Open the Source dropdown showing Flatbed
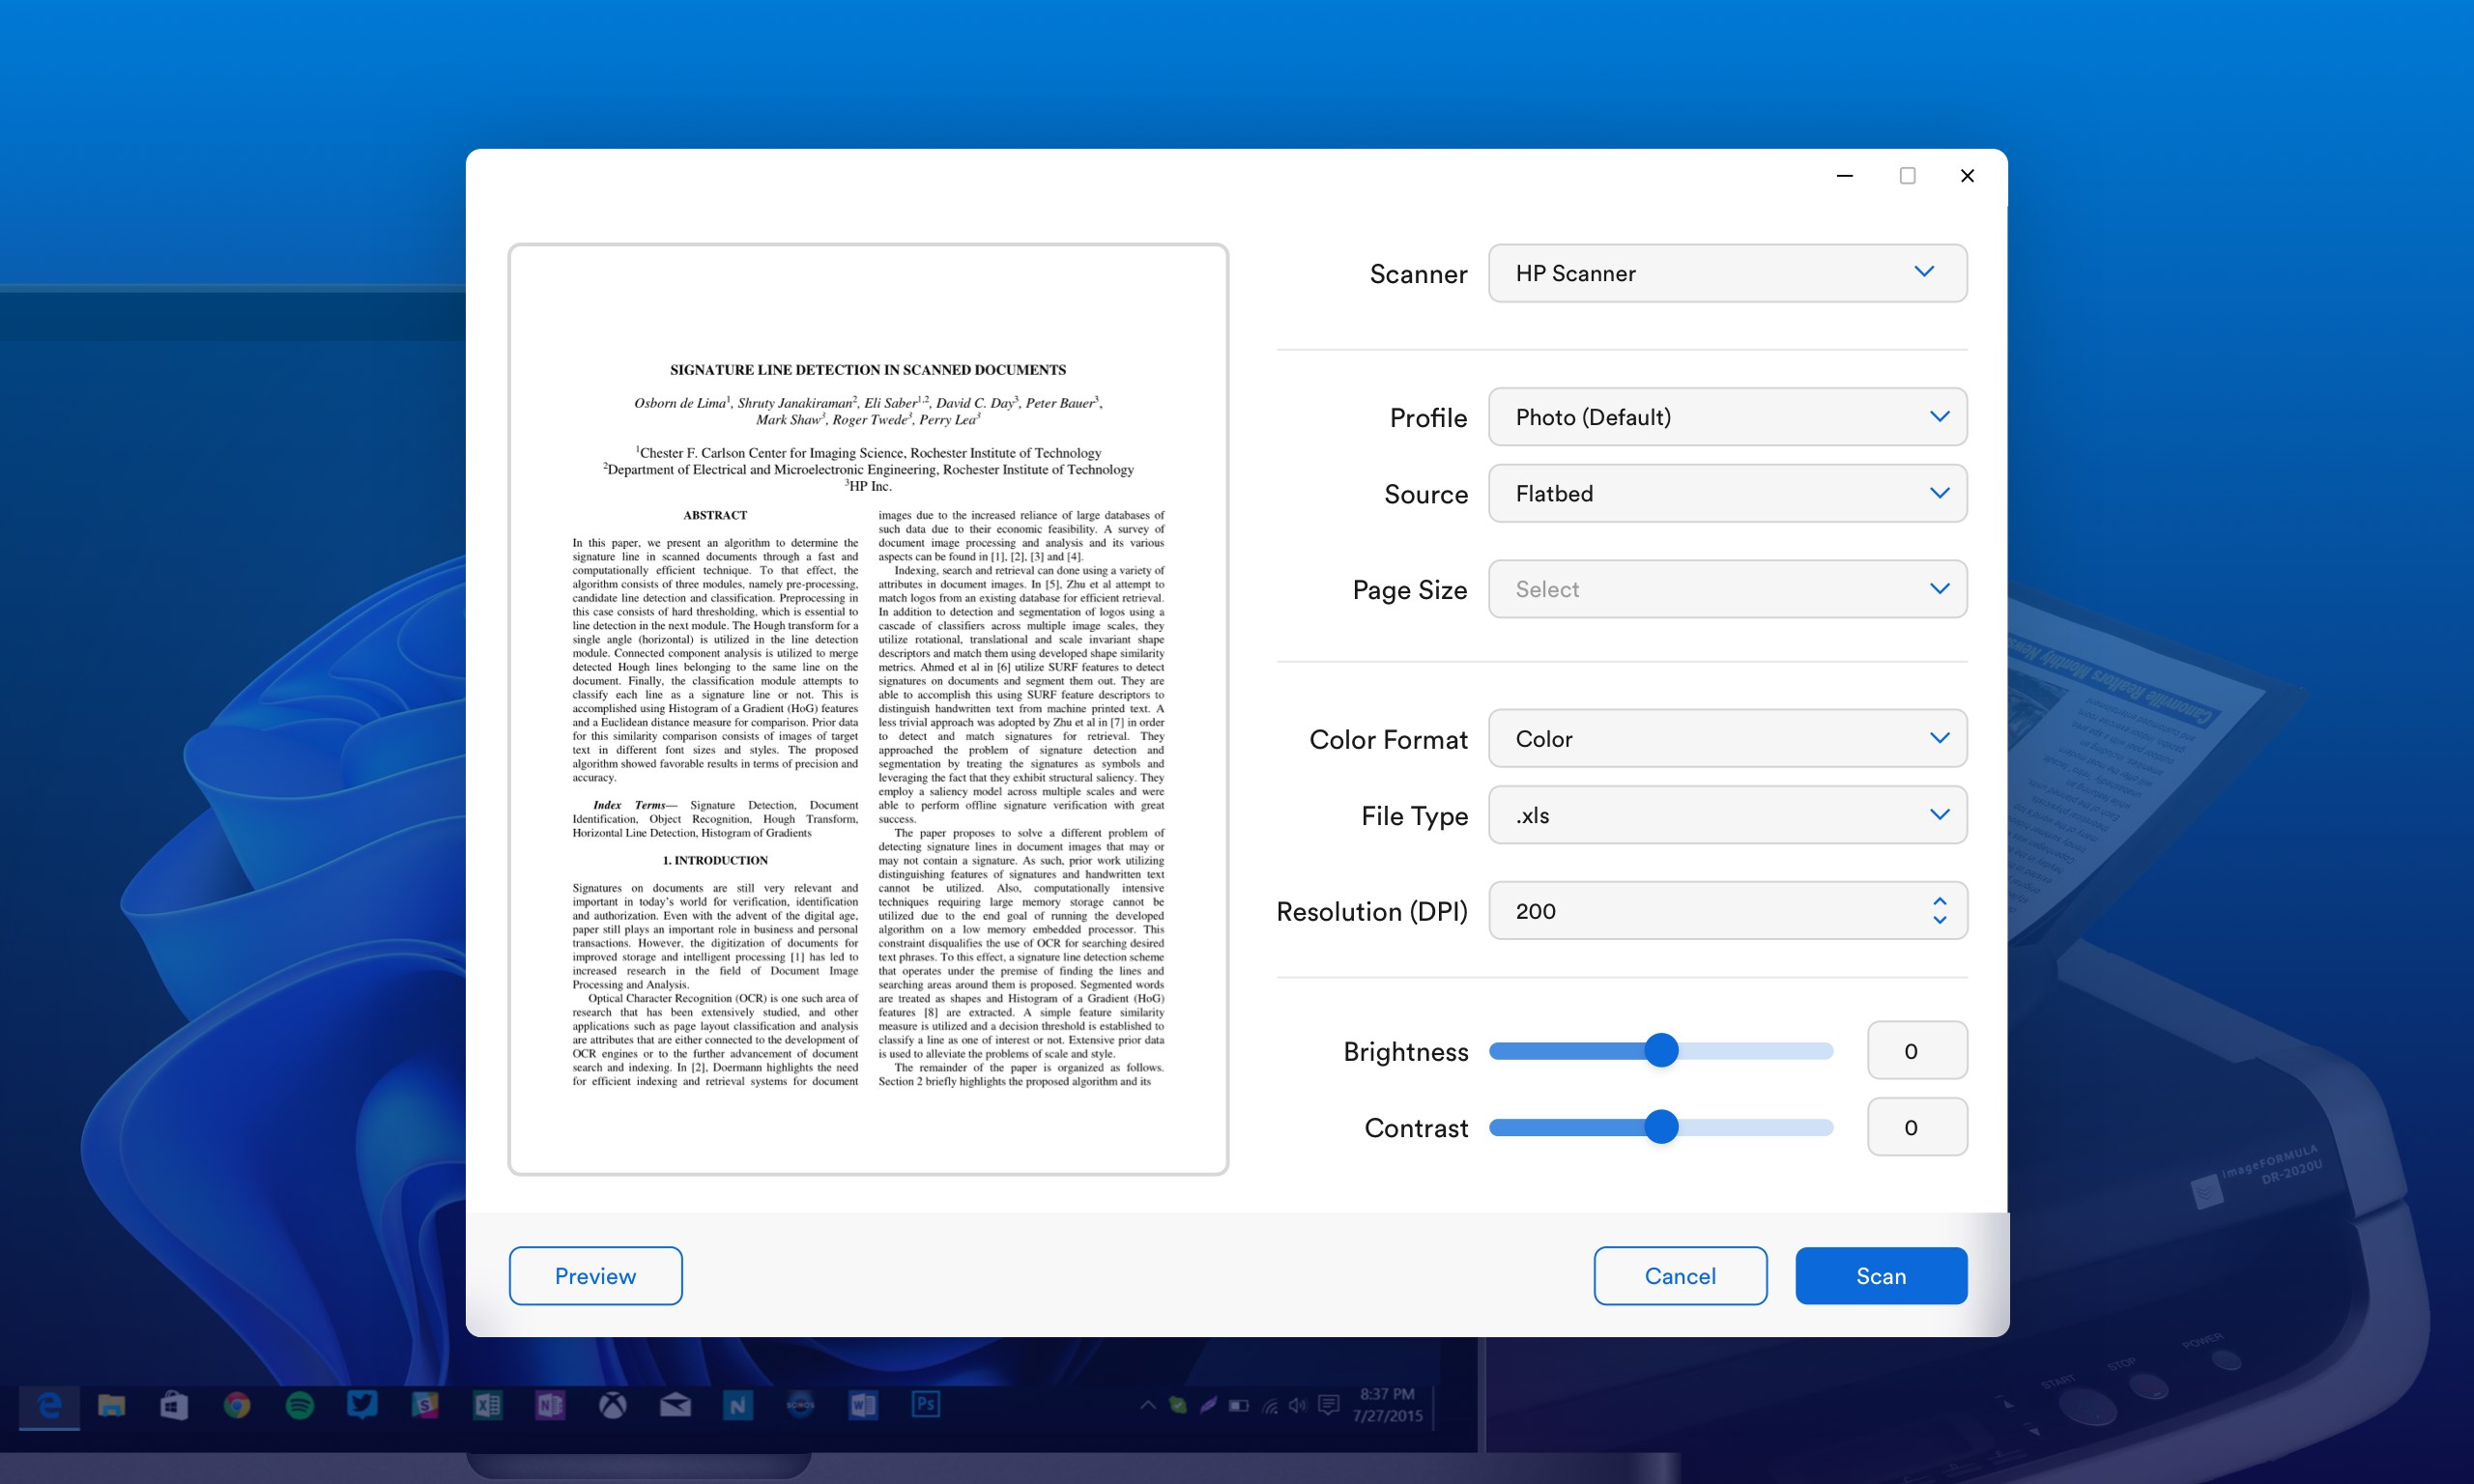 [x=1726, y=493]
